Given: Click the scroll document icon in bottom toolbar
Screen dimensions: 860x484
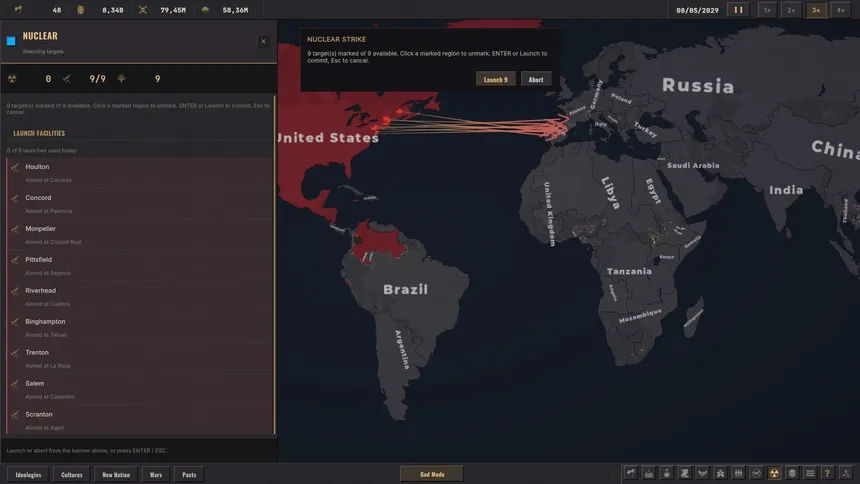Looking at the screenshot, I should pyautogui.click(x=684, y=473).
